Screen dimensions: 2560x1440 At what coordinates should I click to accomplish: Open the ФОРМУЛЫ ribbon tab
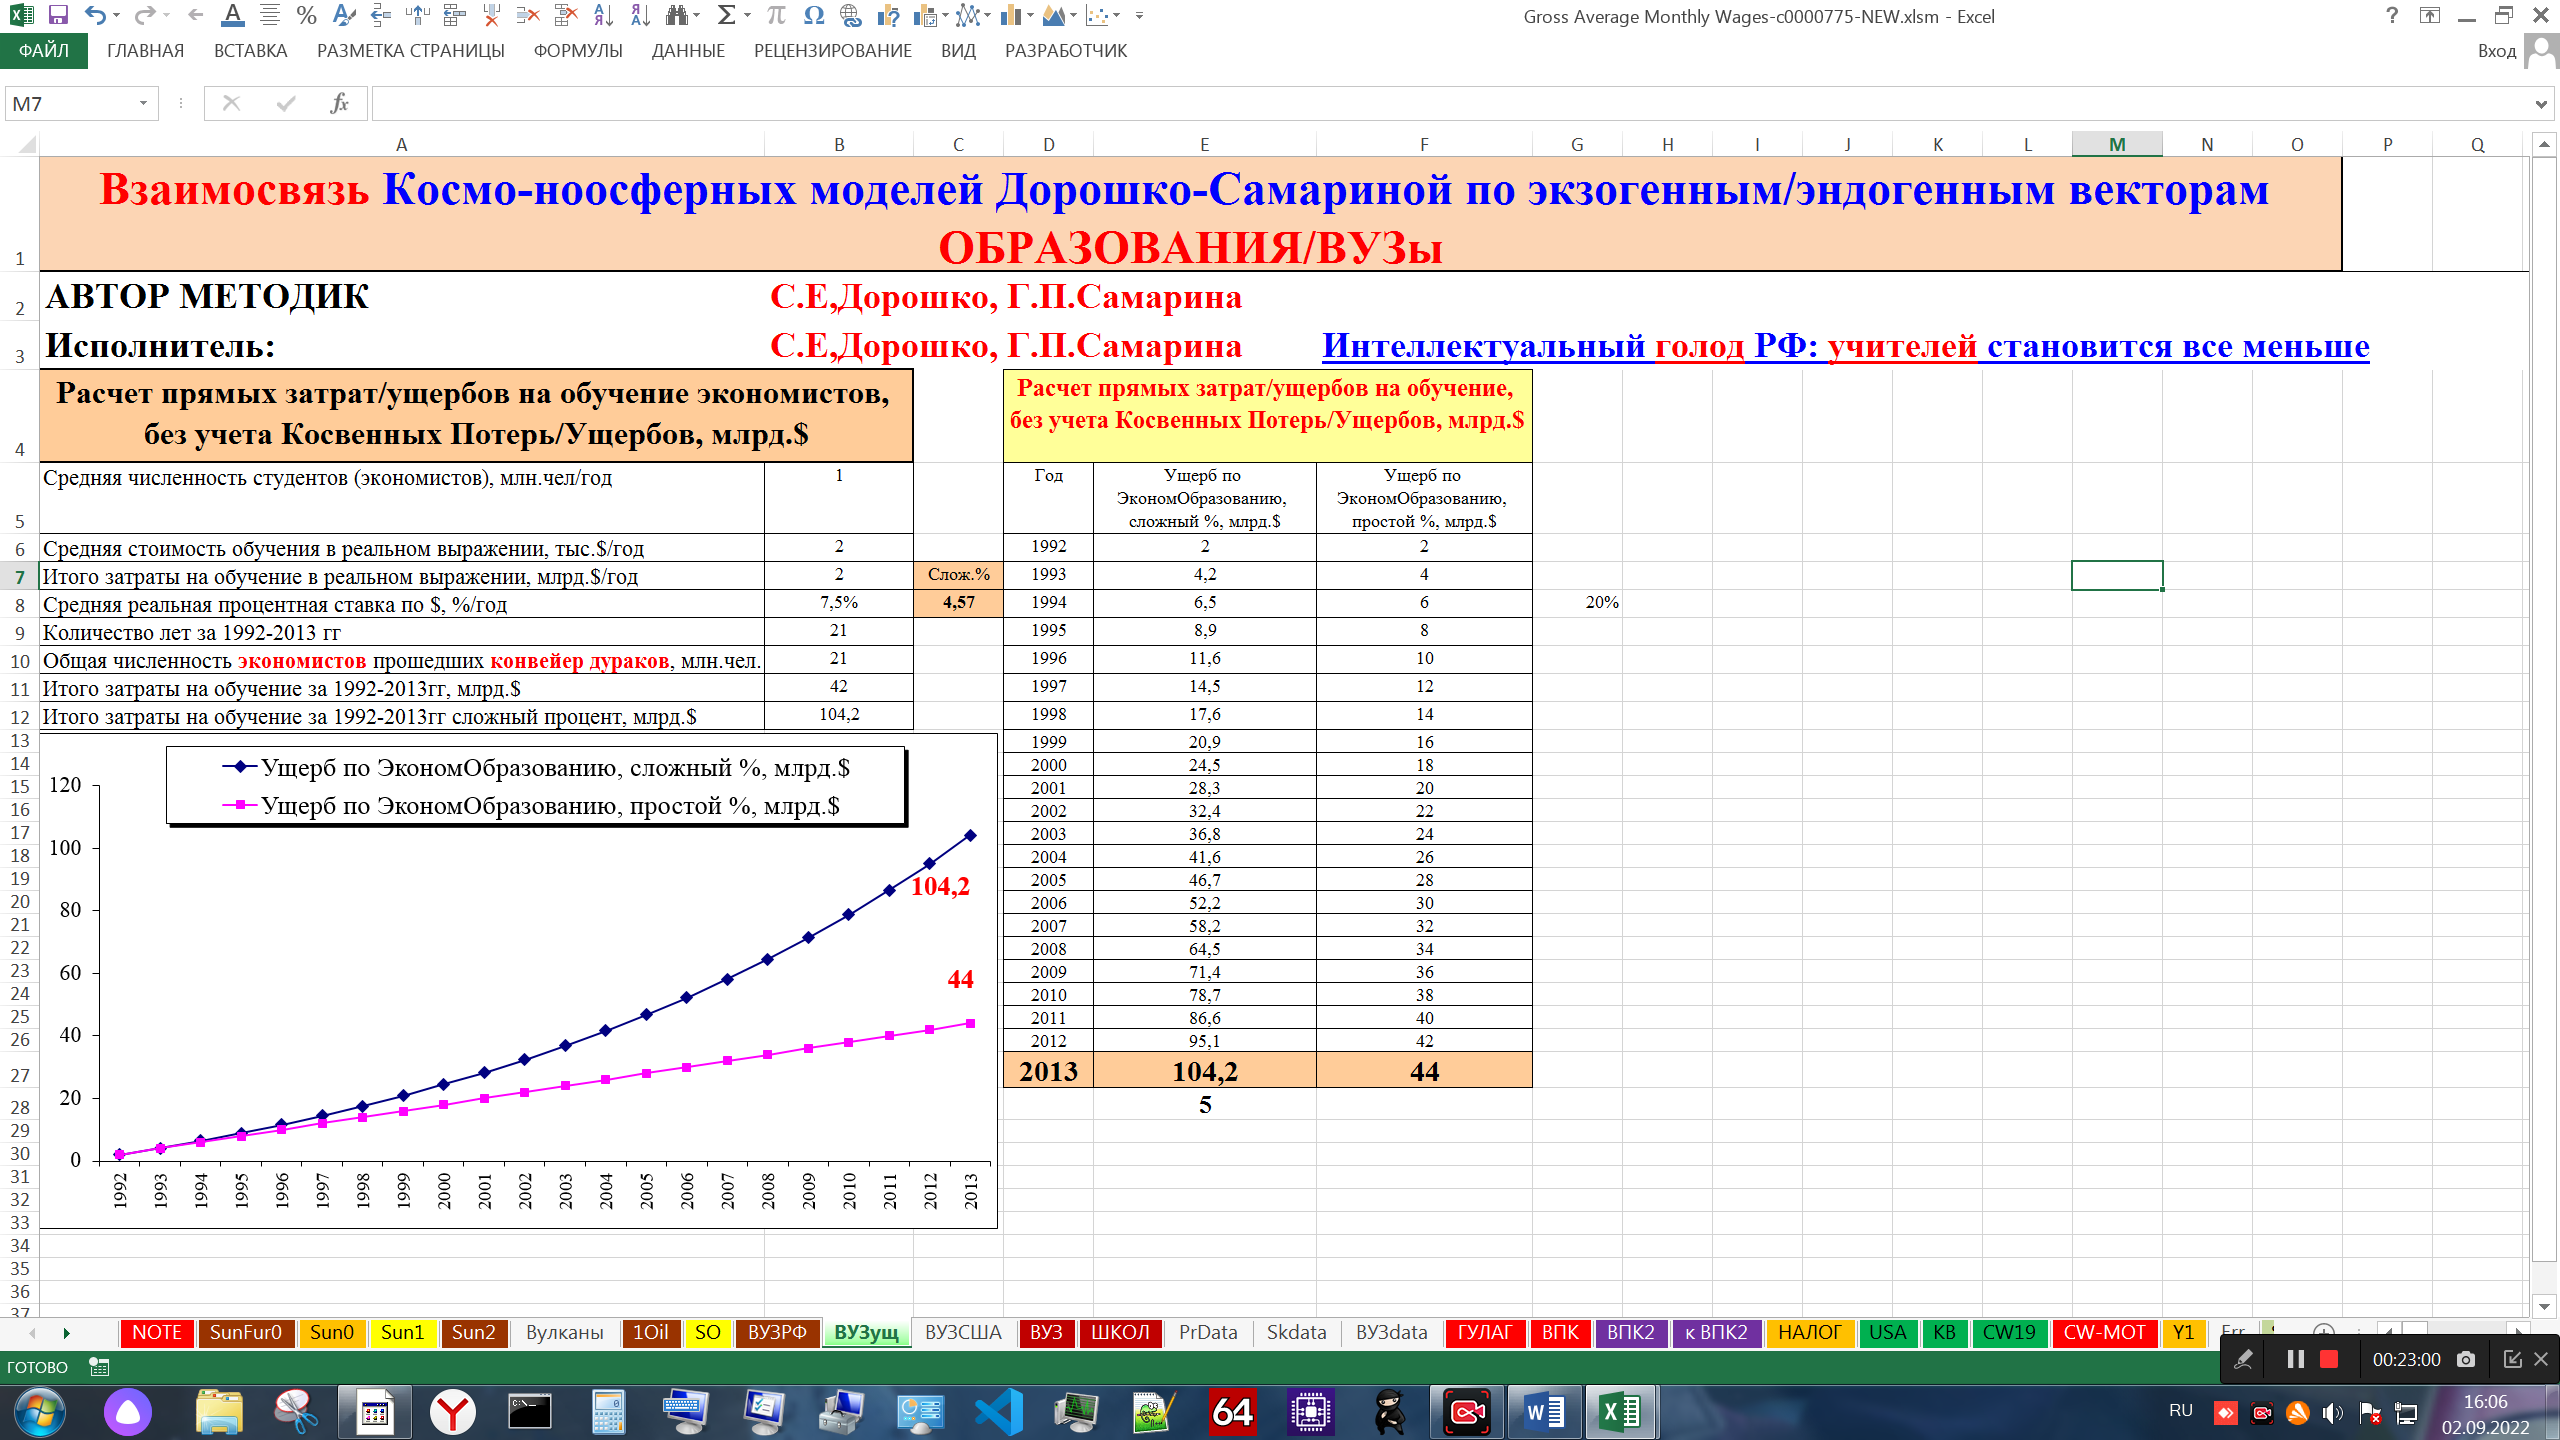pyautogui.click(x=578, y=51)
